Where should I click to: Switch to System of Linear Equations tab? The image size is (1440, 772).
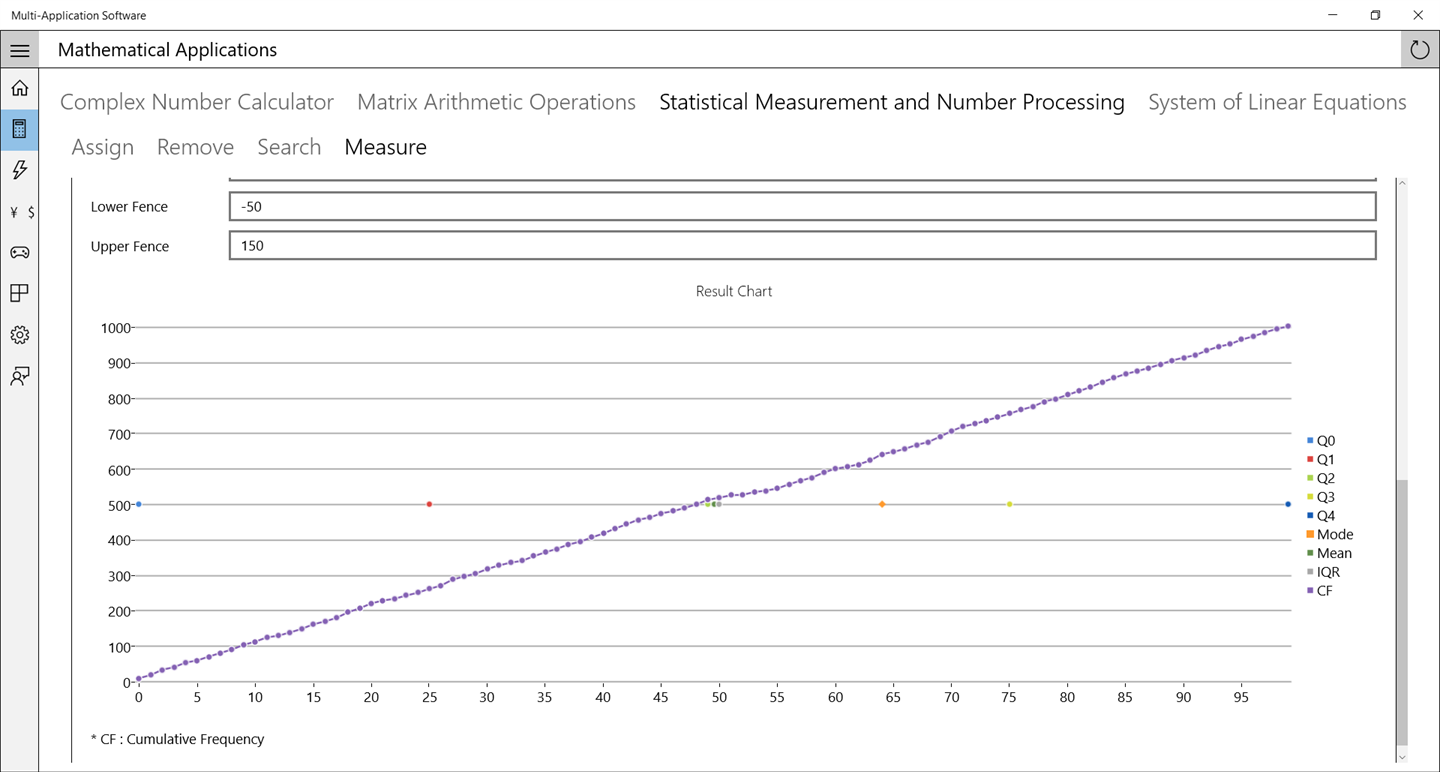coord(1277,102)
